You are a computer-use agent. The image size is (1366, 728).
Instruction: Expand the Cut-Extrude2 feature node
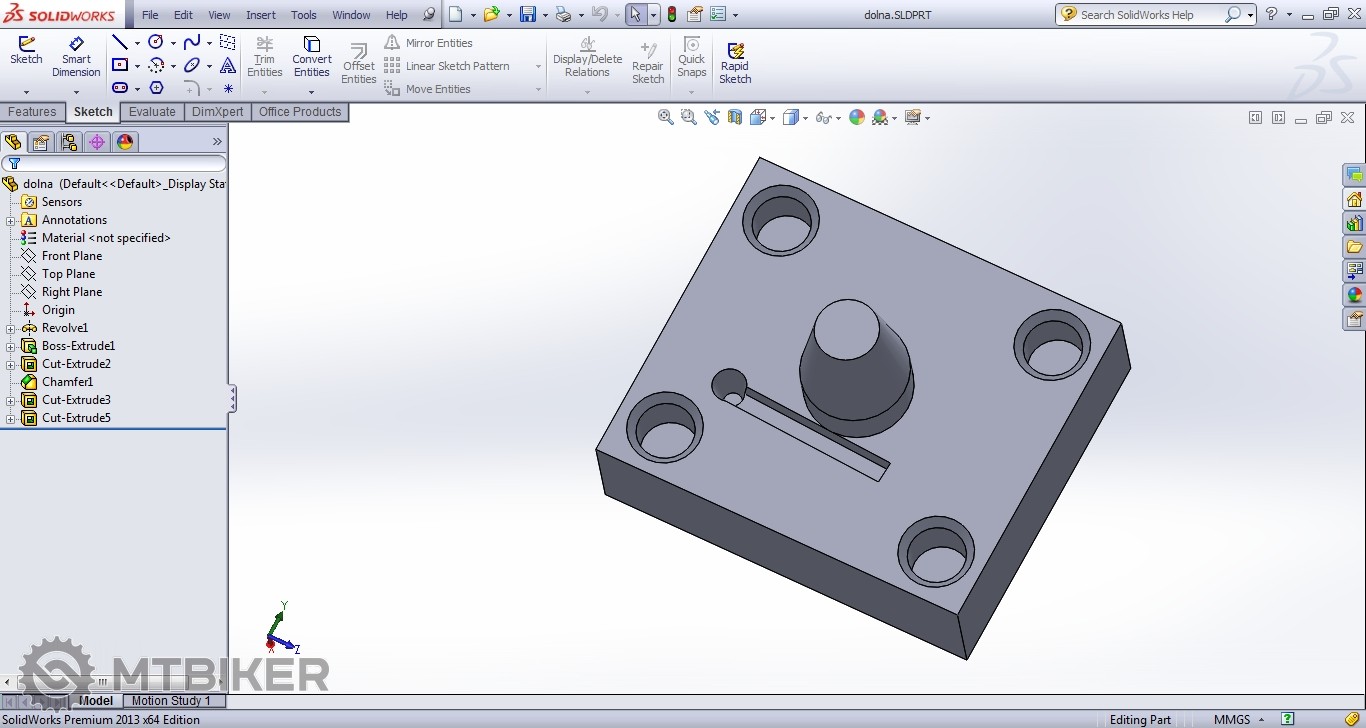click(10, 364)
